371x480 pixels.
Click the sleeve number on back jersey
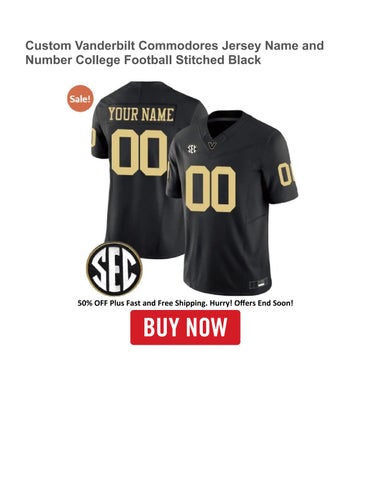pyautogui.click(x=93, y=138)
